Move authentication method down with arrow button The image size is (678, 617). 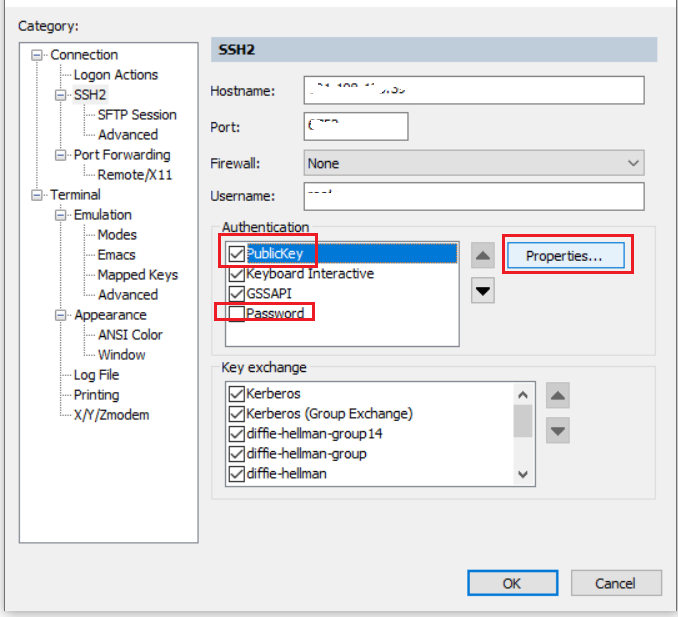(483, 291)
